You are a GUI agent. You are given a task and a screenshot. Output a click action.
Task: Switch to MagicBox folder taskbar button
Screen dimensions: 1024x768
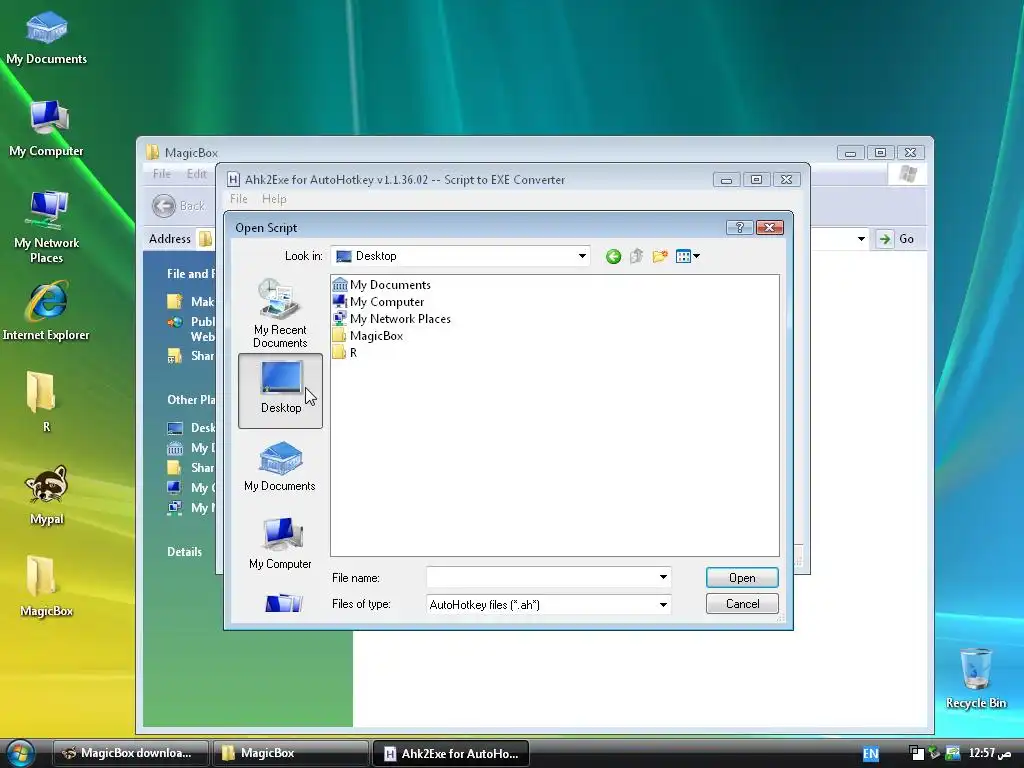[x=289, y=753]
